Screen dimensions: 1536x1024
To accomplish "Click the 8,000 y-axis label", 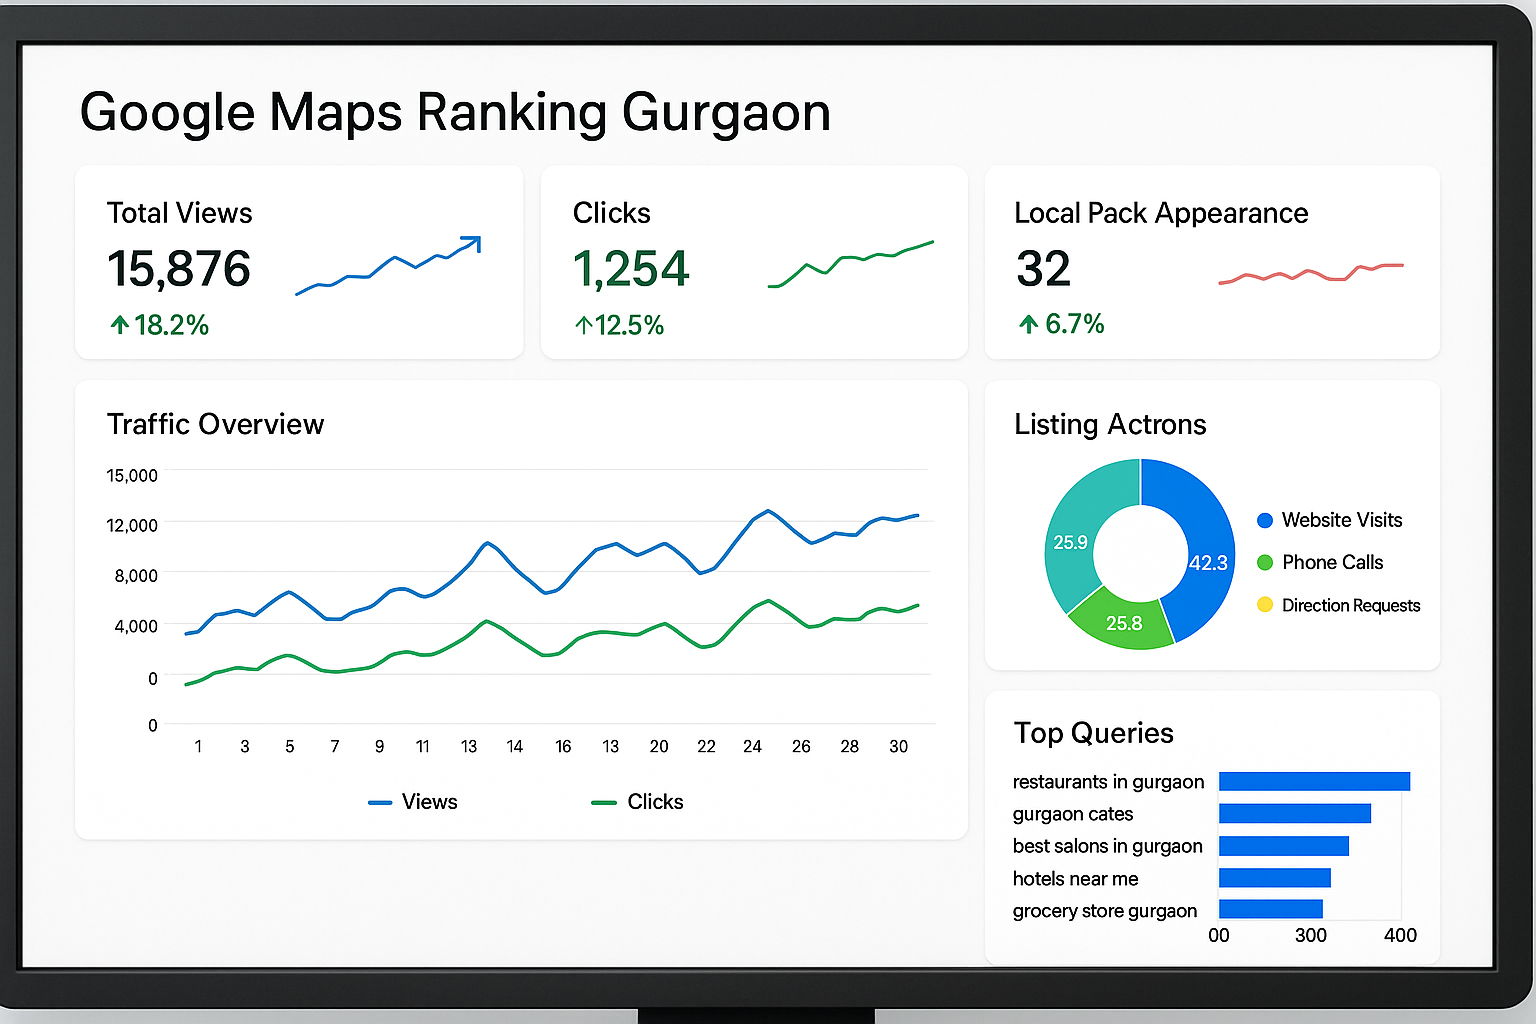I will 136,576.
